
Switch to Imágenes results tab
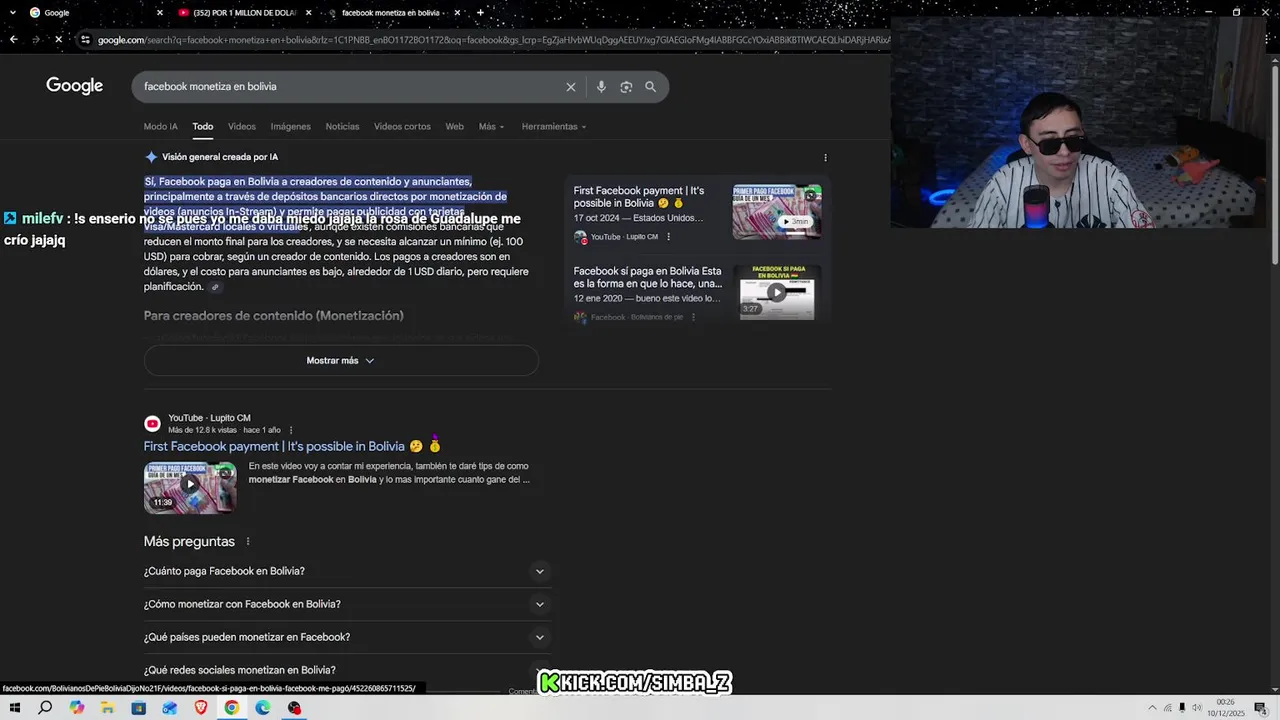(290, 127)
